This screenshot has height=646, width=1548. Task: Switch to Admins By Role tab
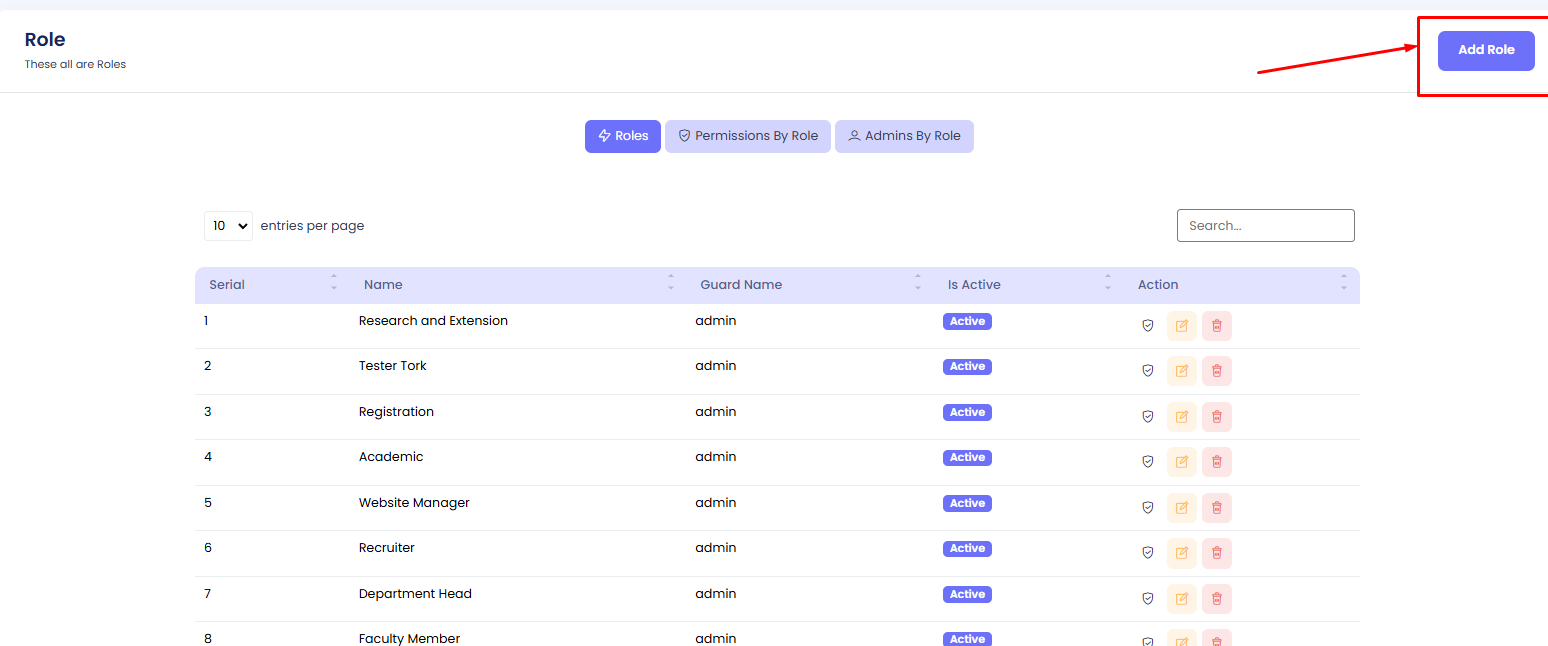click(904, 136)
